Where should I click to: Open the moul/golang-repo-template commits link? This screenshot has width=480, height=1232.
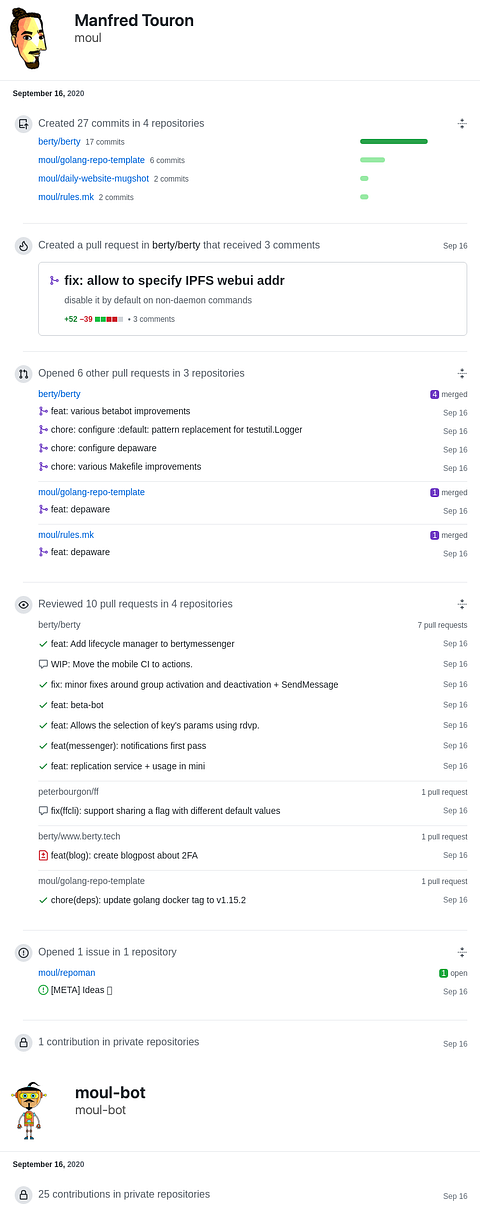coord(91,160)
